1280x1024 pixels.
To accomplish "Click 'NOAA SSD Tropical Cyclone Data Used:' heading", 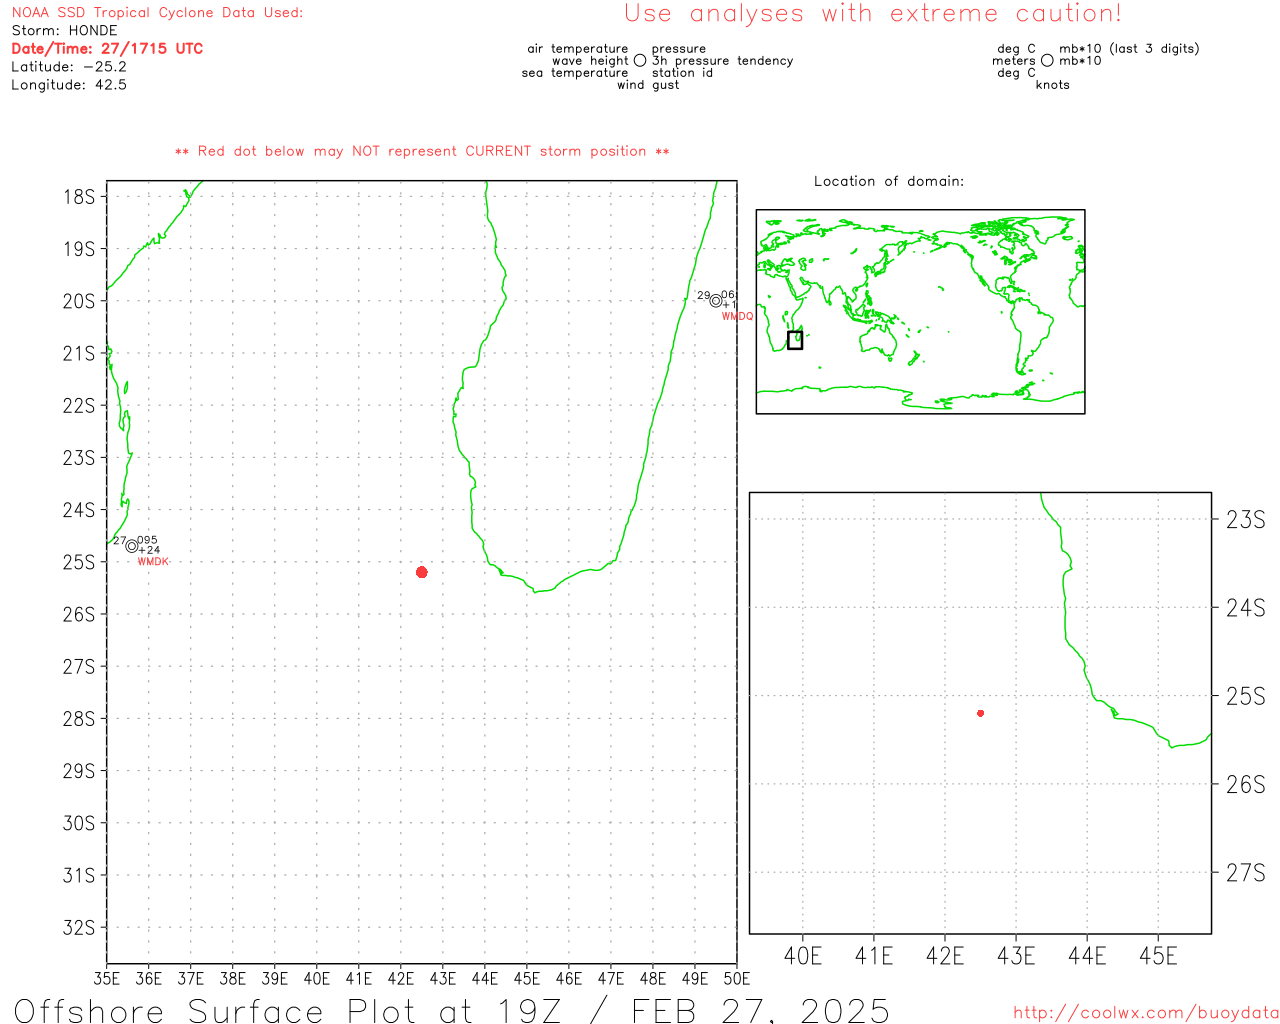I will [157, 13].
